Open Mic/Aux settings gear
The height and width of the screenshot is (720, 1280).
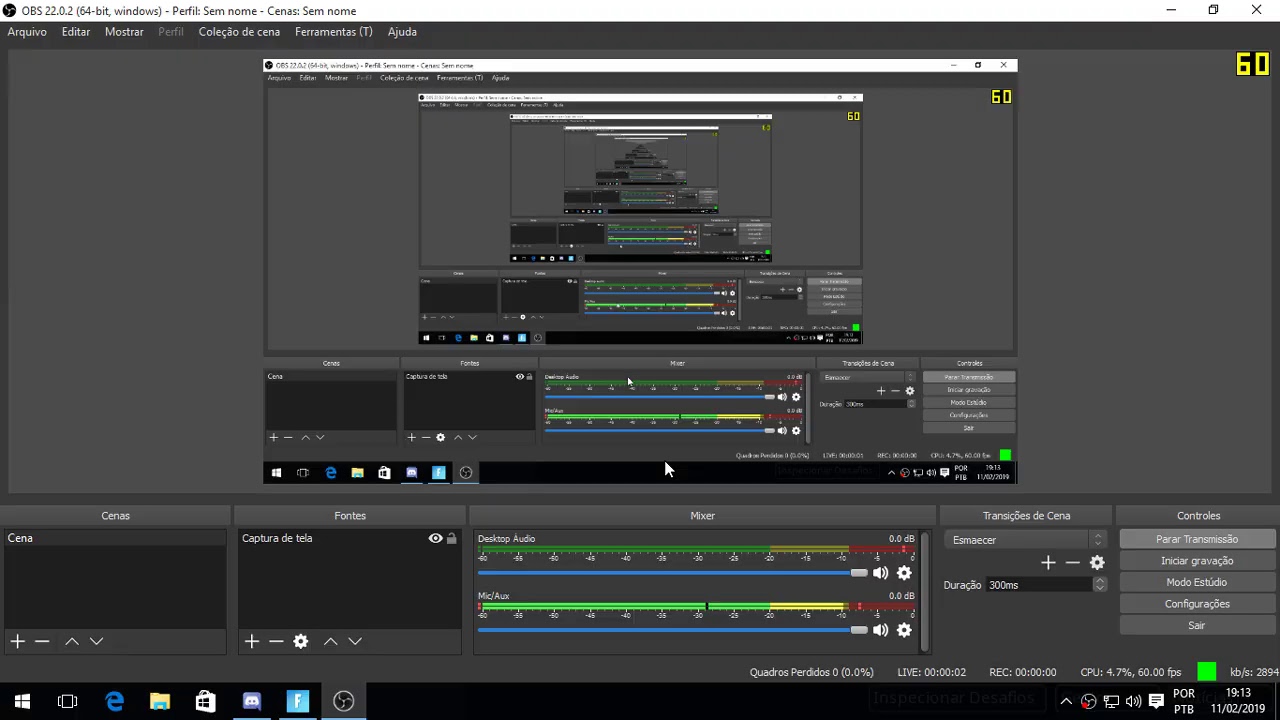pos(904,630)
